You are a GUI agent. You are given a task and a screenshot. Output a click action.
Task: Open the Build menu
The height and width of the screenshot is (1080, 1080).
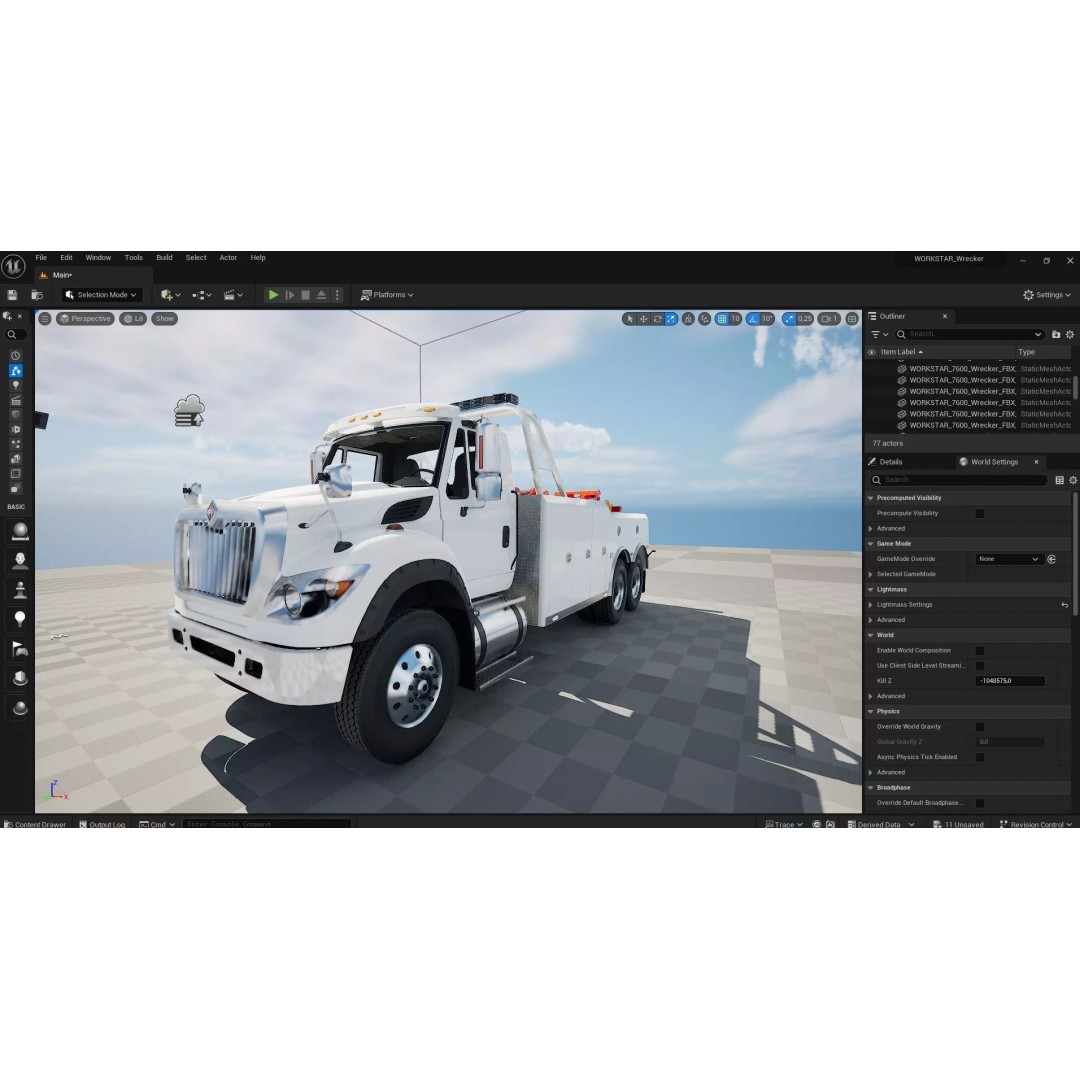click(164, 258)
